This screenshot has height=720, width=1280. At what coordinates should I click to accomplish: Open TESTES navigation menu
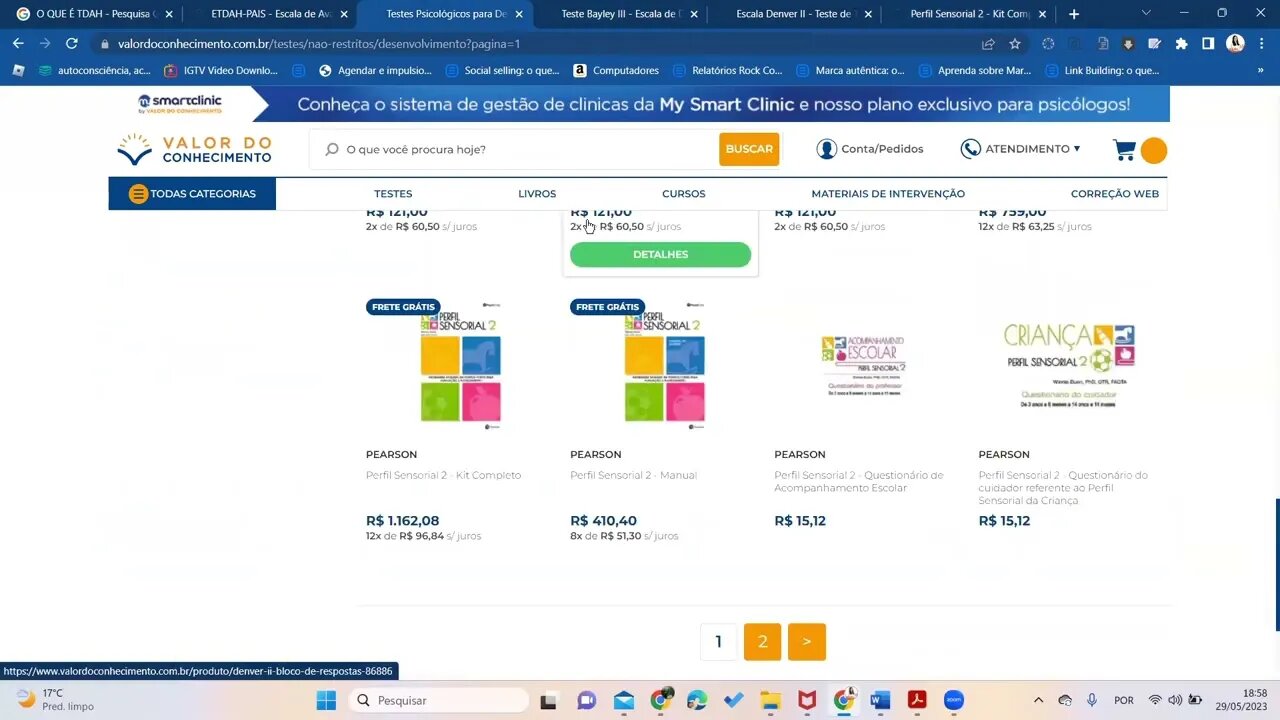click(x=393, y=194)
